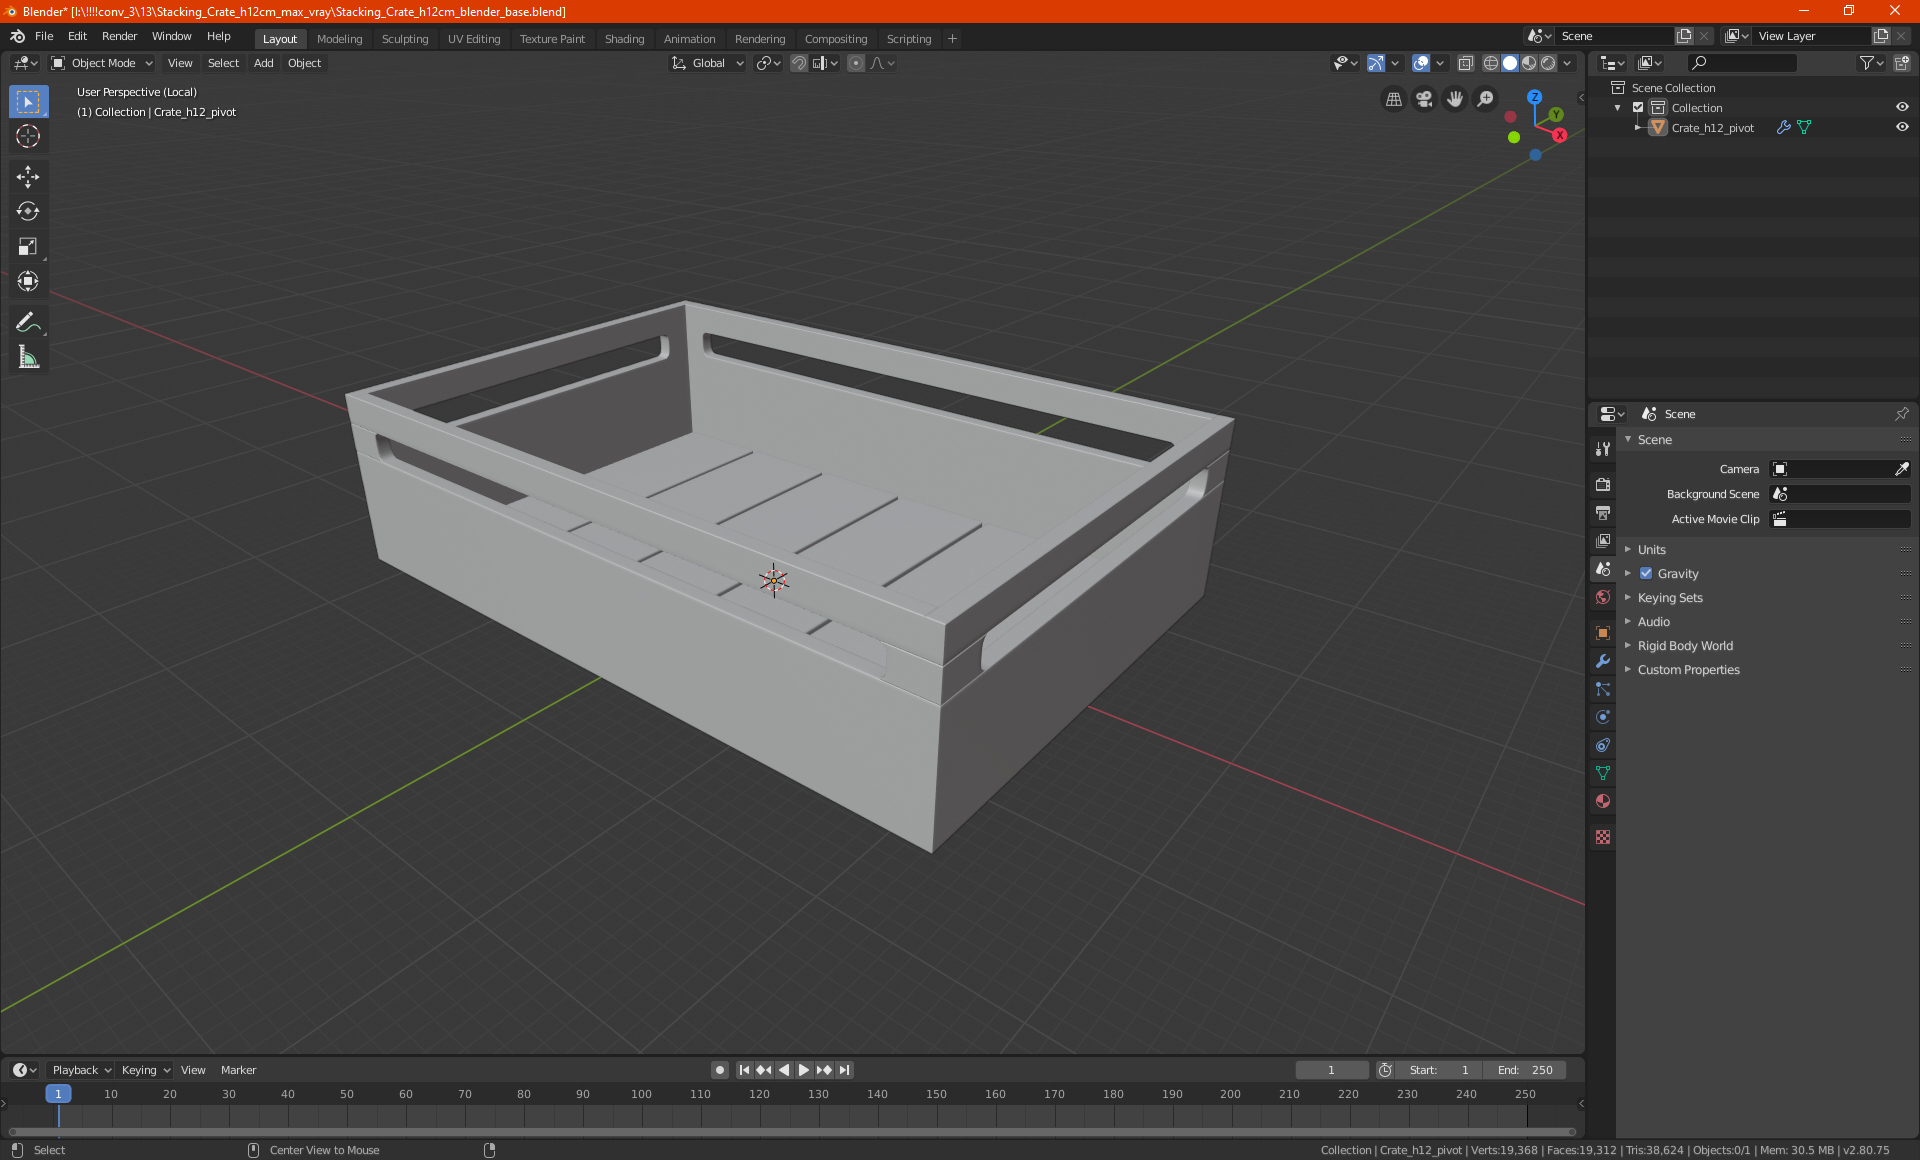Jump to the animation start frame
Screen dimensions: 1920x1160
click(744, 1070)
